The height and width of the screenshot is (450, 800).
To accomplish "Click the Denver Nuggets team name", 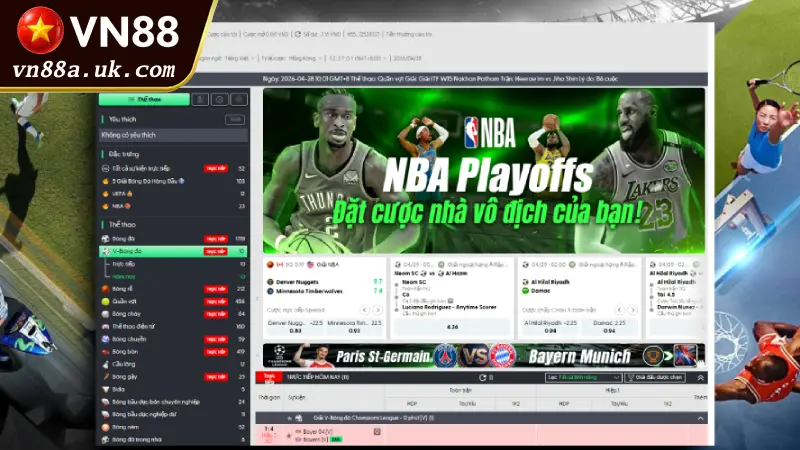I will click(x=297, y=282).
